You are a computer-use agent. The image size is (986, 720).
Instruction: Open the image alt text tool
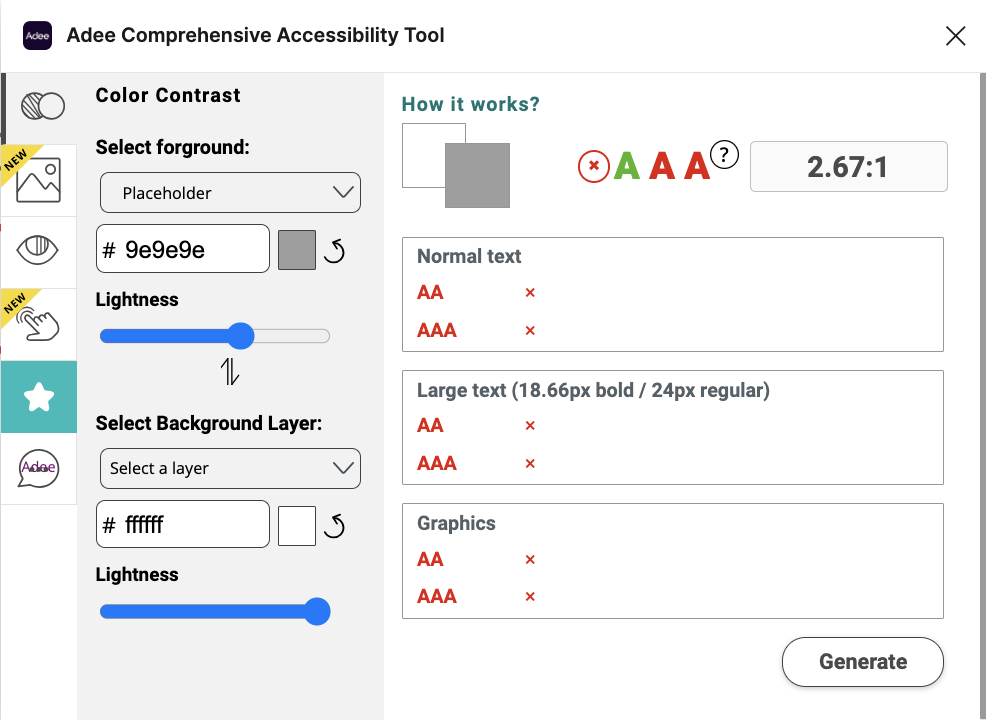click(x=38, y=180)
